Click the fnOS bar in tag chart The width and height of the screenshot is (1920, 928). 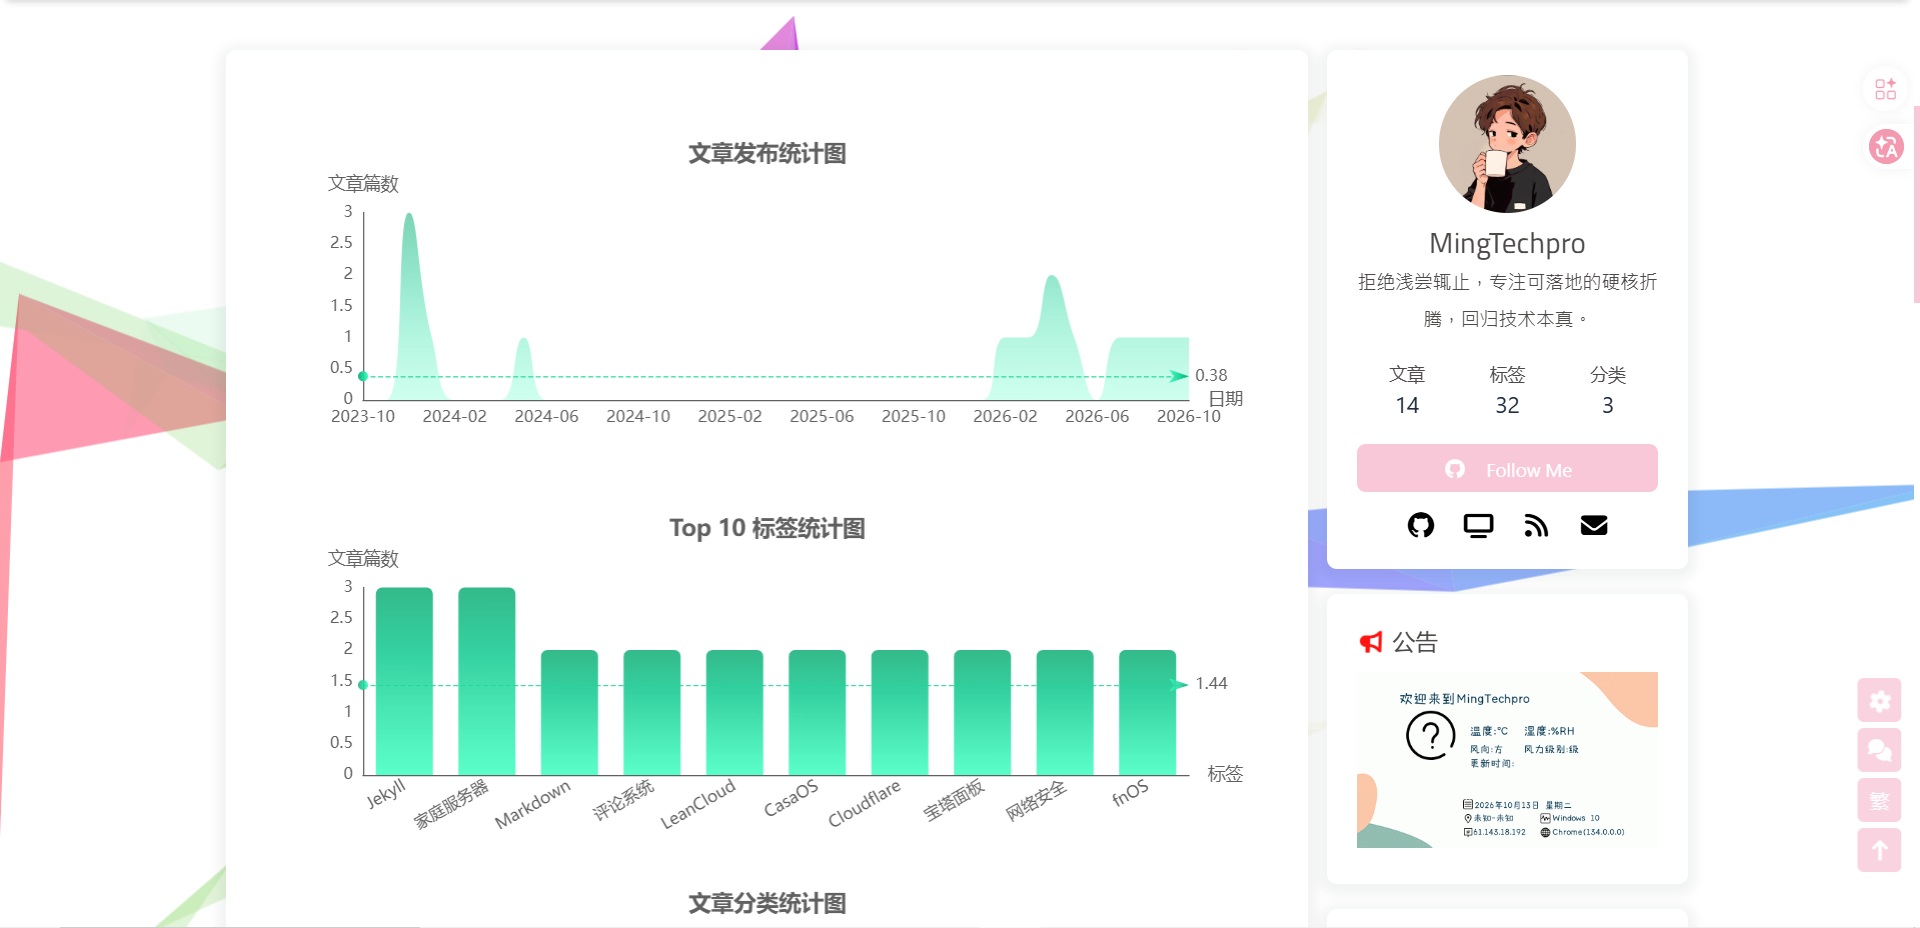click(x=1147, y=712)
